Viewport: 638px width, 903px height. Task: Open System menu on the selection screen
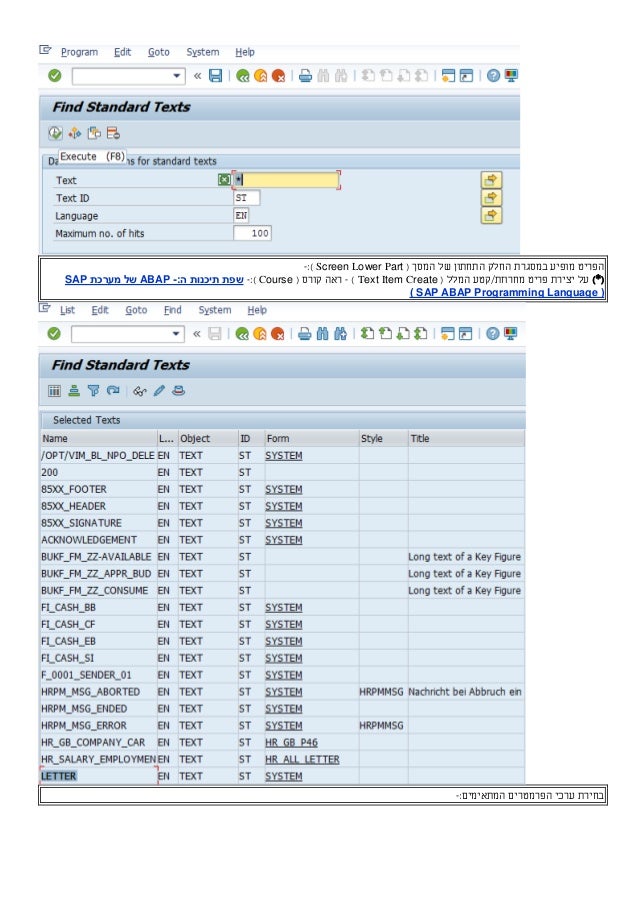[x=203, y=52]
